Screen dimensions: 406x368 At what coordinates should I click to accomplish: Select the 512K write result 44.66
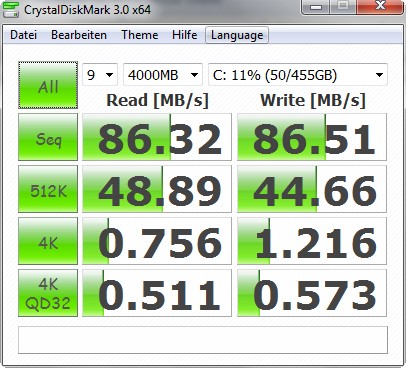[312, 189]
